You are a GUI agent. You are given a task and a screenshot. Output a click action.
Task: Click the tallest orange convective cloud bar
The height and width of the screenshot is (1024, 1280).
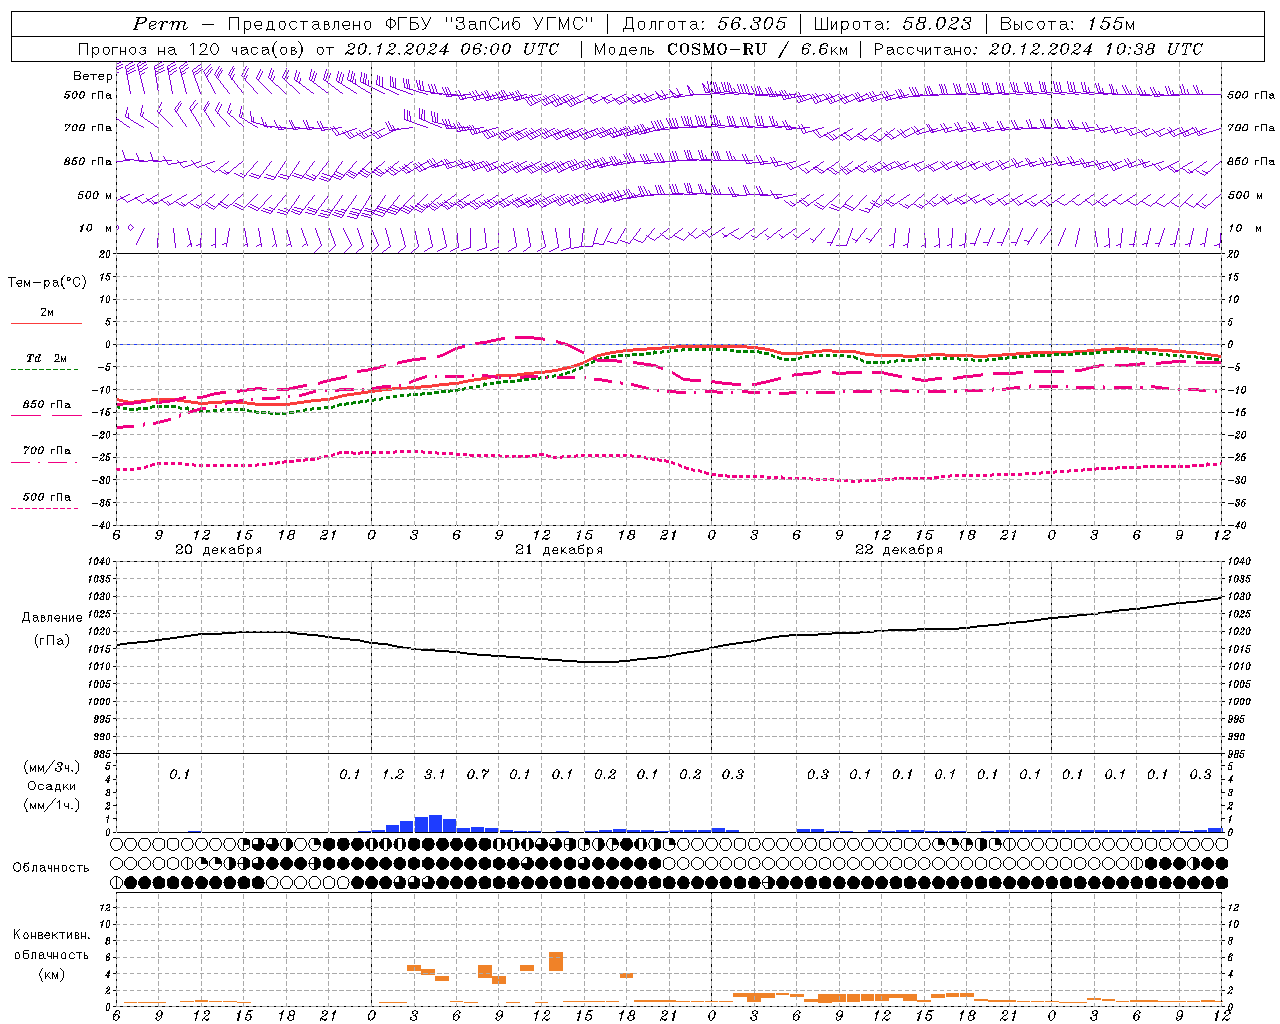(x=556, y=961)
